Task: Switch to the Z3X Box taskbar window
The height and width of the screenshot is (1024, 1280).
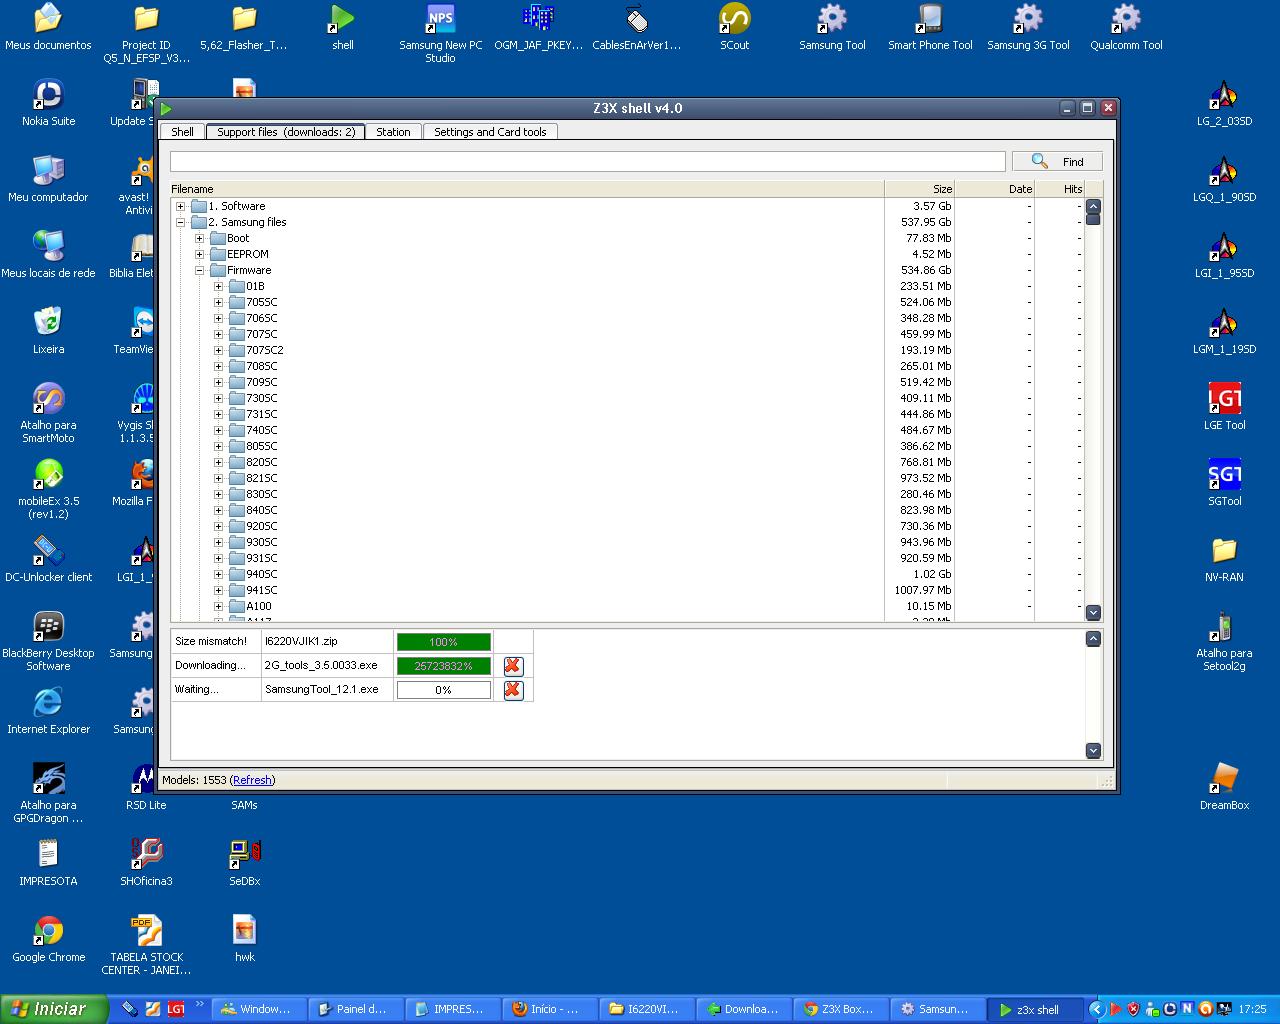Action: 841,1009
